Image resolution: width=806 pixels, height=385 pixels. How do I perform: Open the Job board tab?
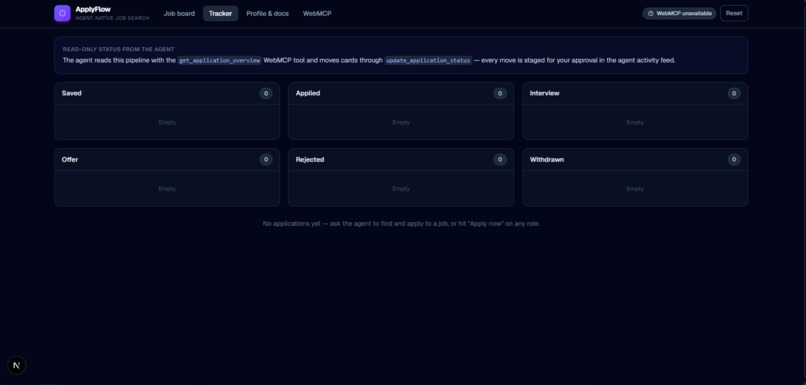(x=179, y=13)
